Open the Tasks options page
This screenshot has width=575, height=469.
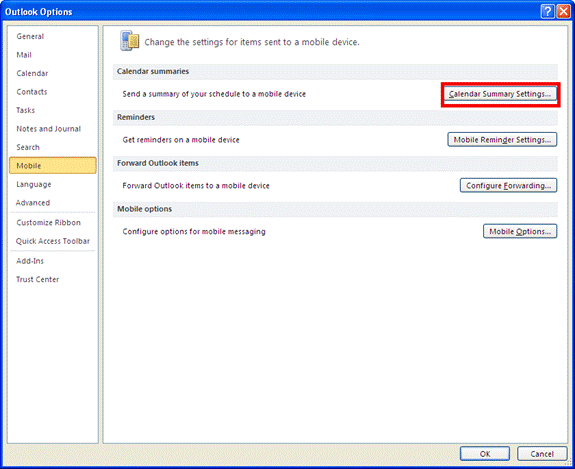pos(25,110)
